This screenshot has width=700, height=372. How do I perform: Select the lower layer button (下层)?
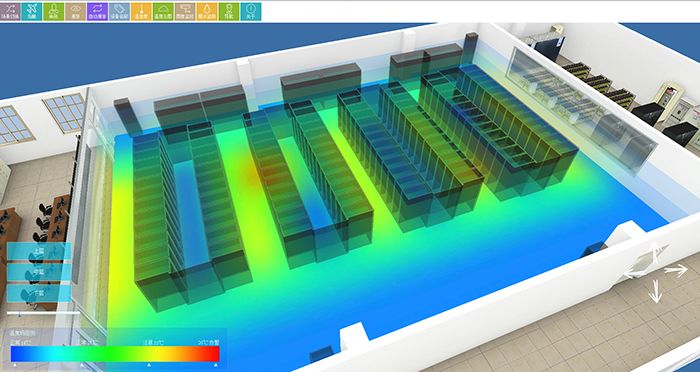(x=39, y=293)
